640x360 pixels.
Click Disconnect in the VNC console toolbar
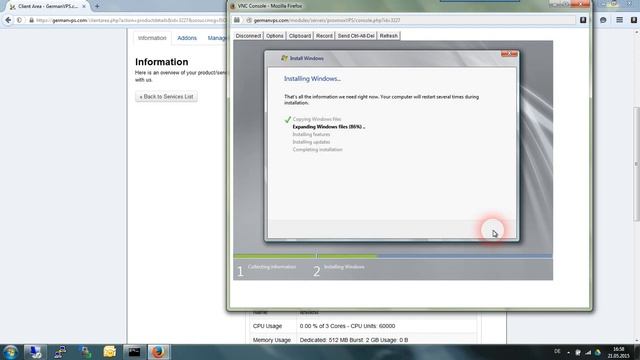248,36
